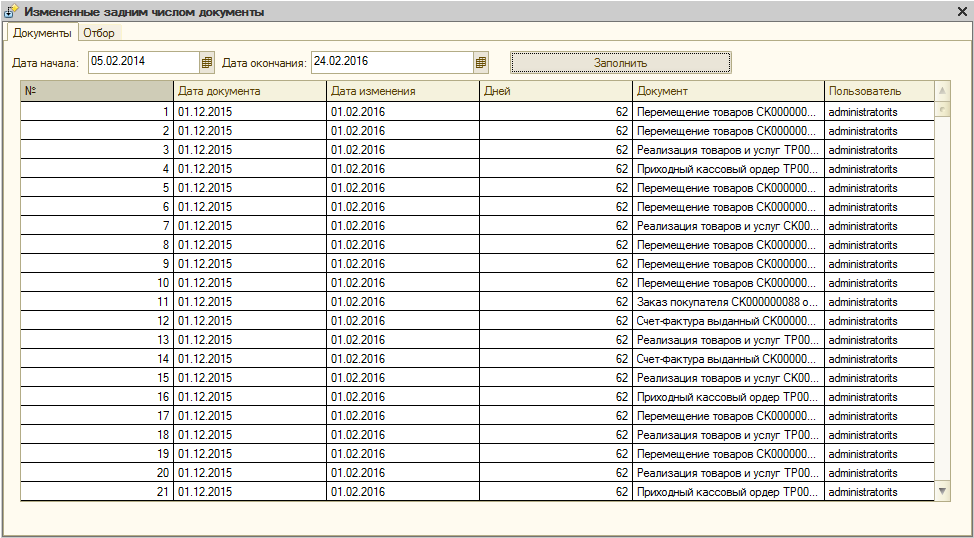Click the table scroll up arrow
The width and height of the screenshot is (974, 538).
pos(942,91)
